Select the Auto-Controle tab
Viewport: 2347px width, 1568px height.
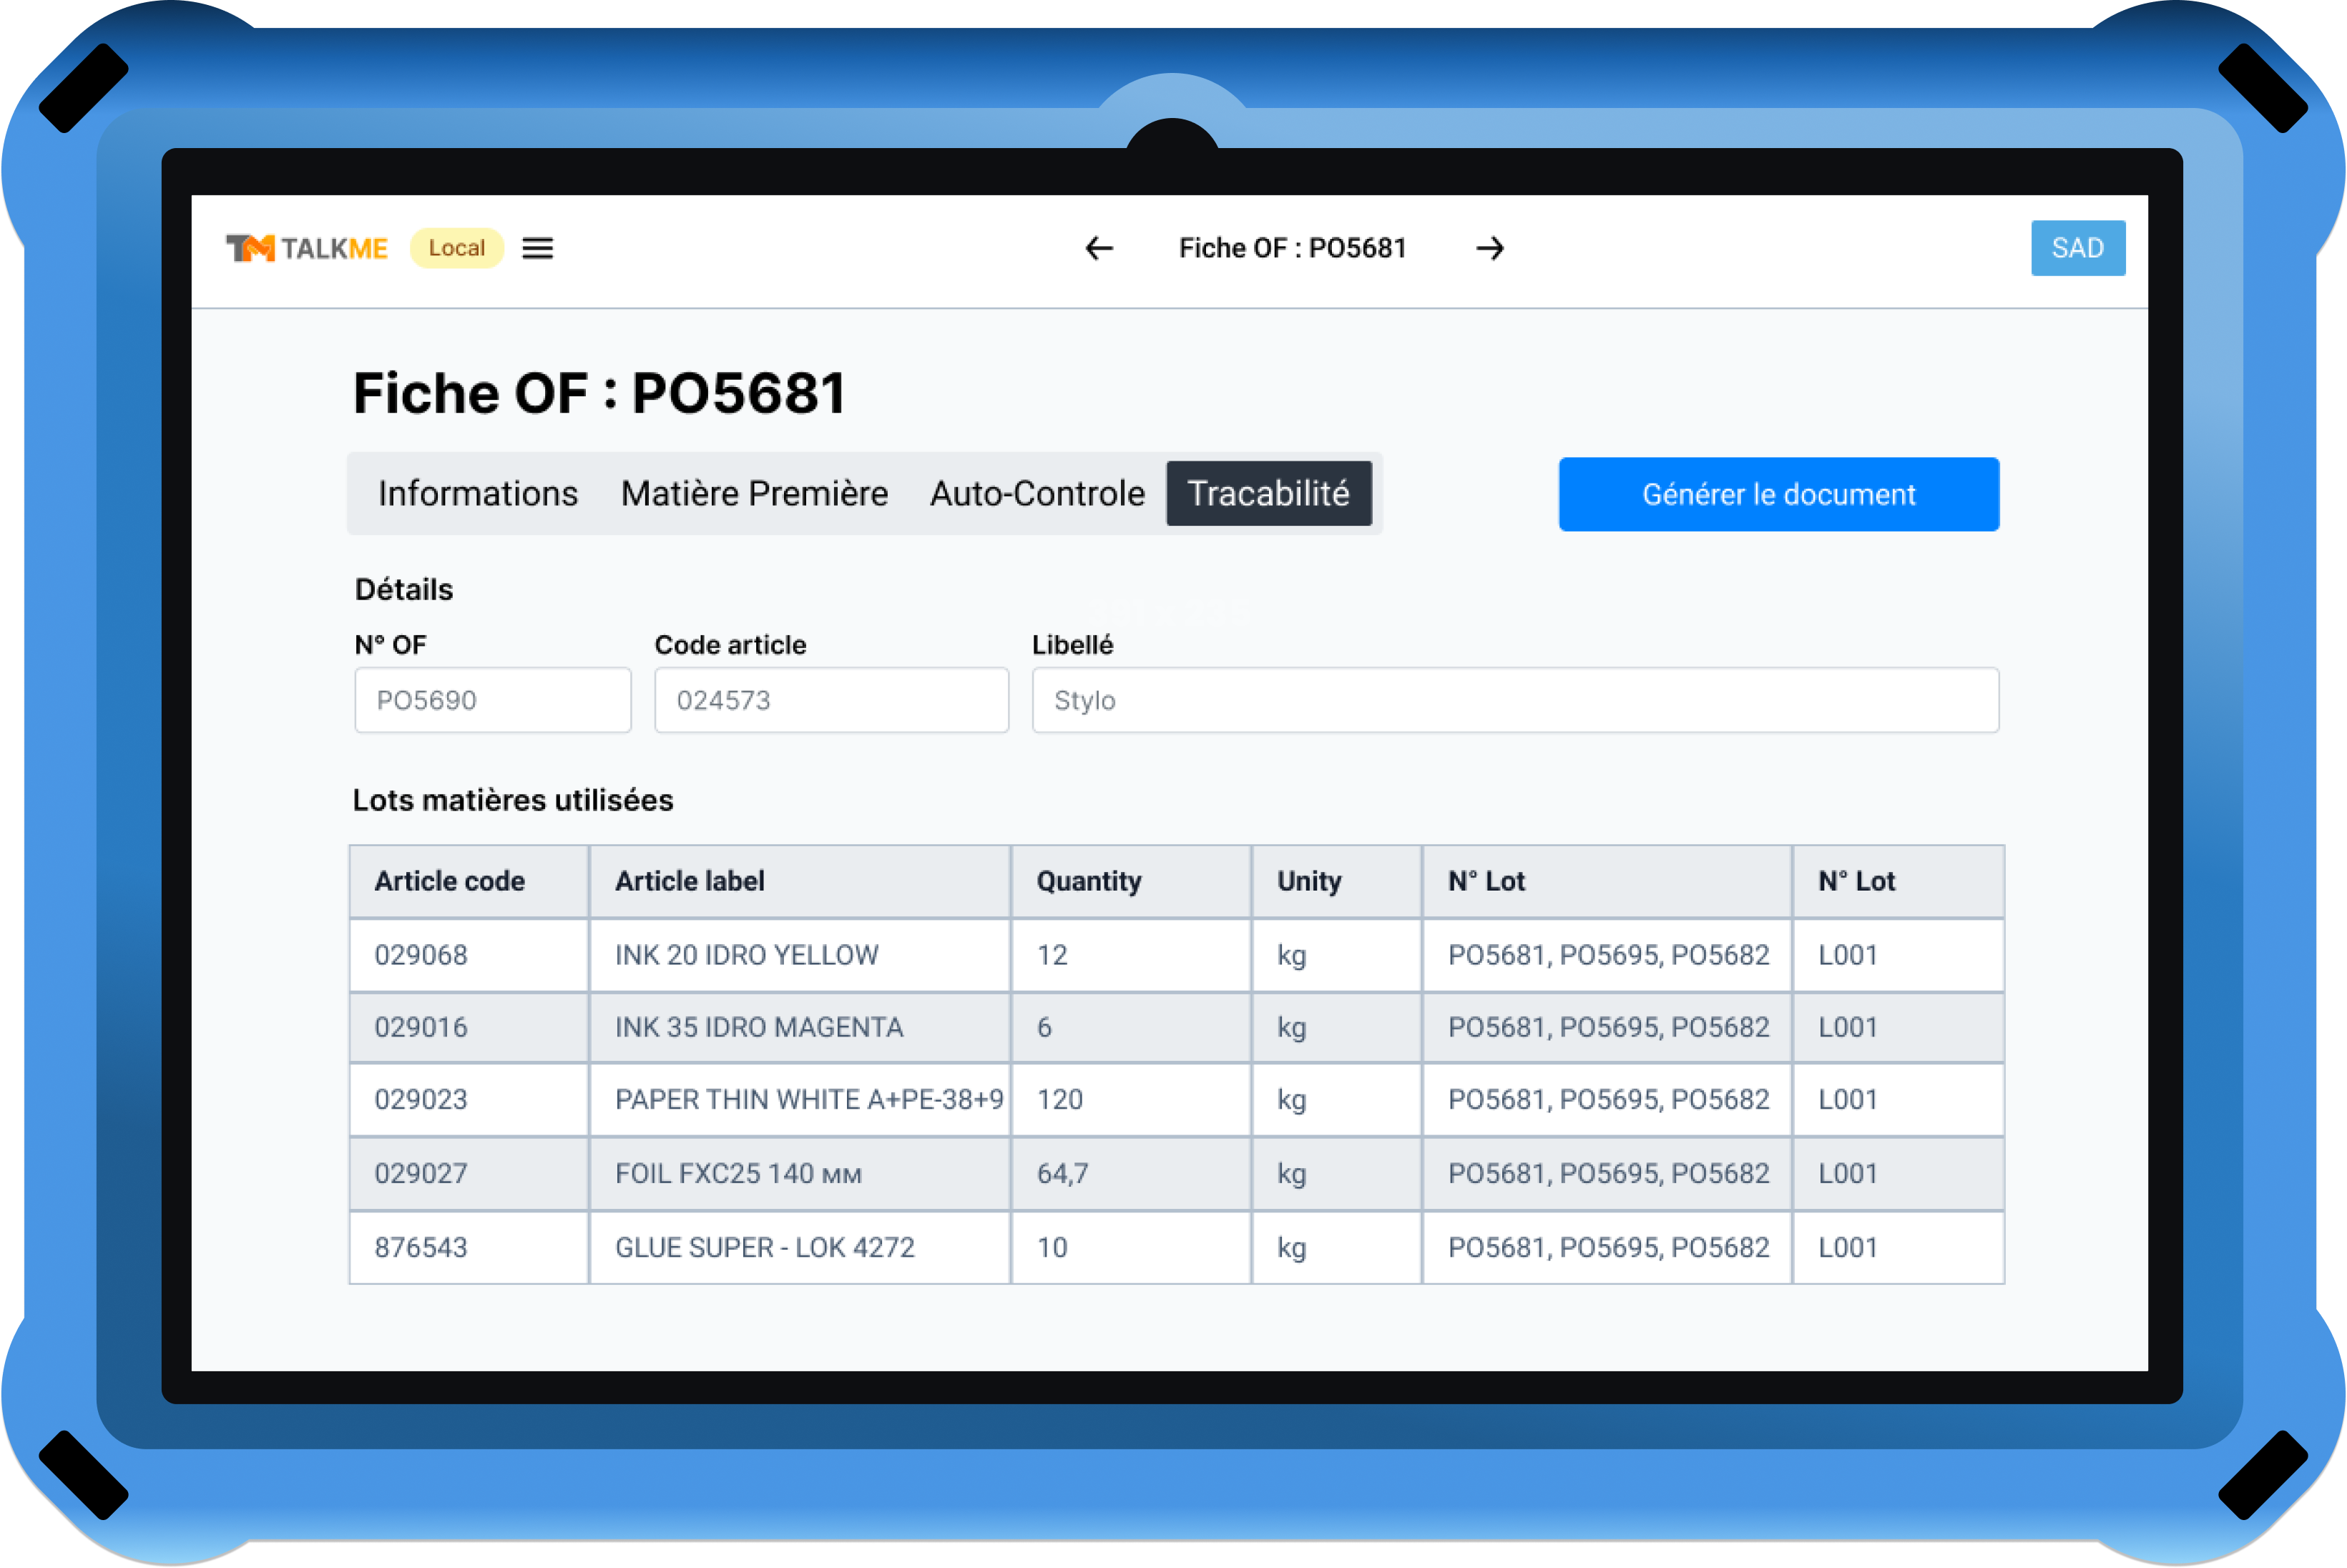(1037, 493)
